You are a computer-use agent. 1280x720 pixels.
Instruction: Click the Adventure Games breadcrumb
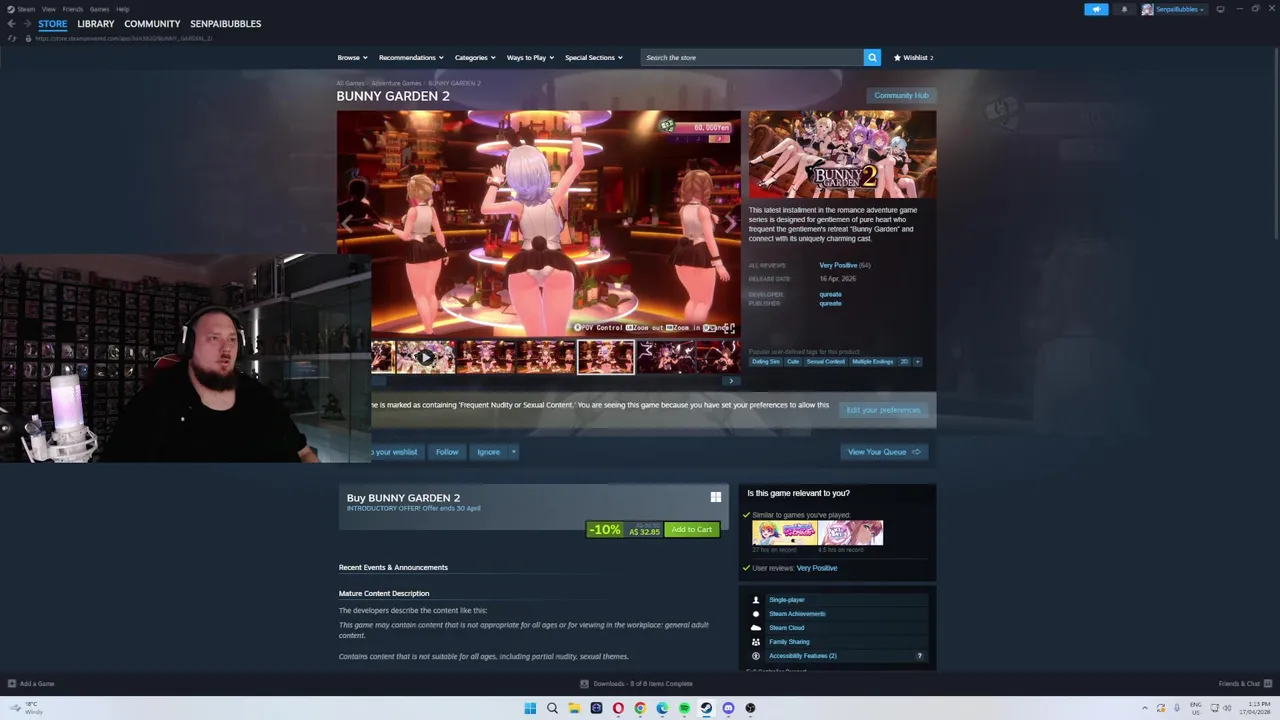tap(396, 83)
